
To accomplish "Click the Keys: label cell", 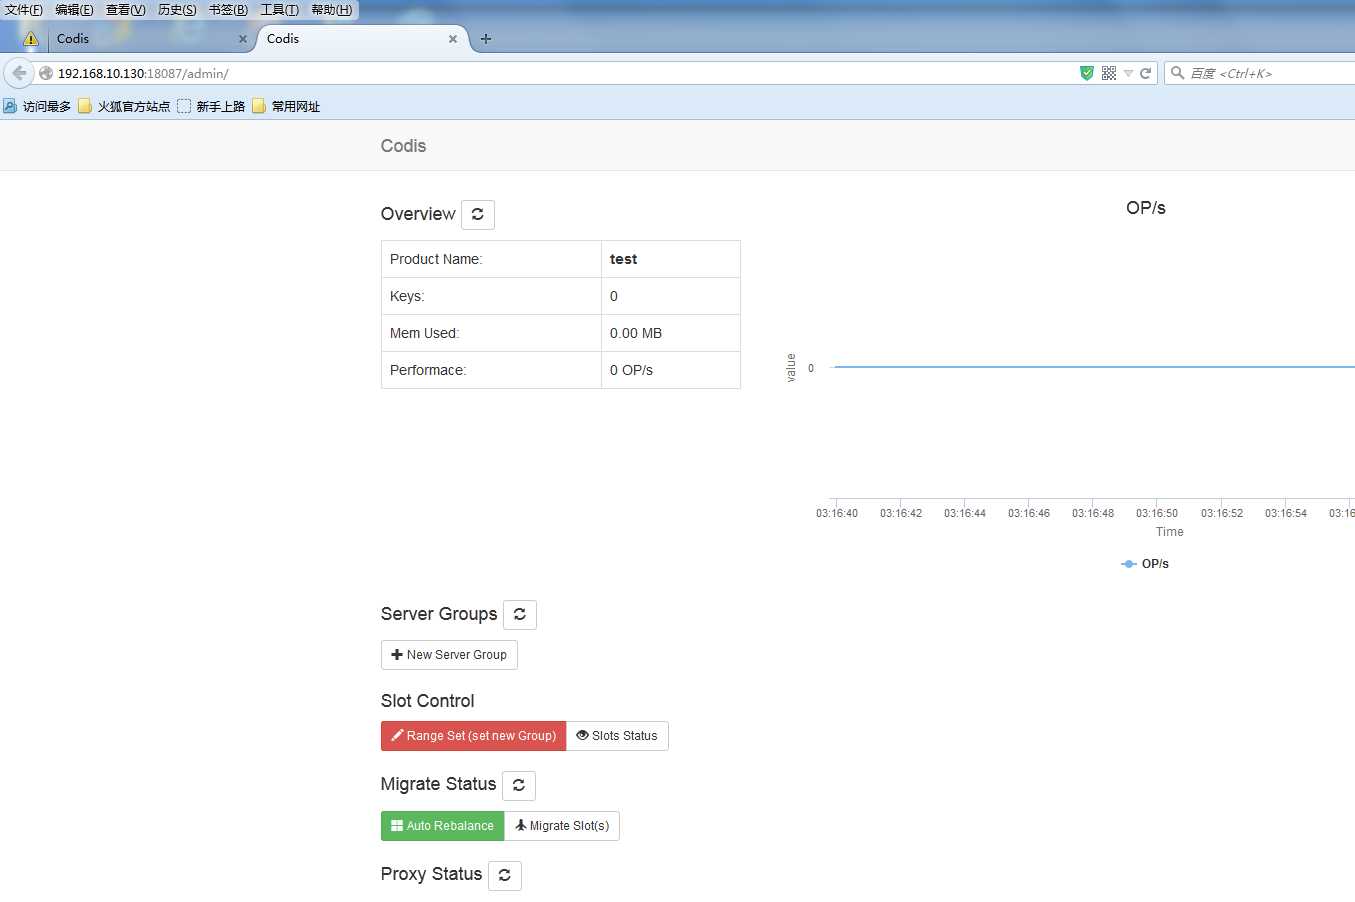I will pos(491,296).
